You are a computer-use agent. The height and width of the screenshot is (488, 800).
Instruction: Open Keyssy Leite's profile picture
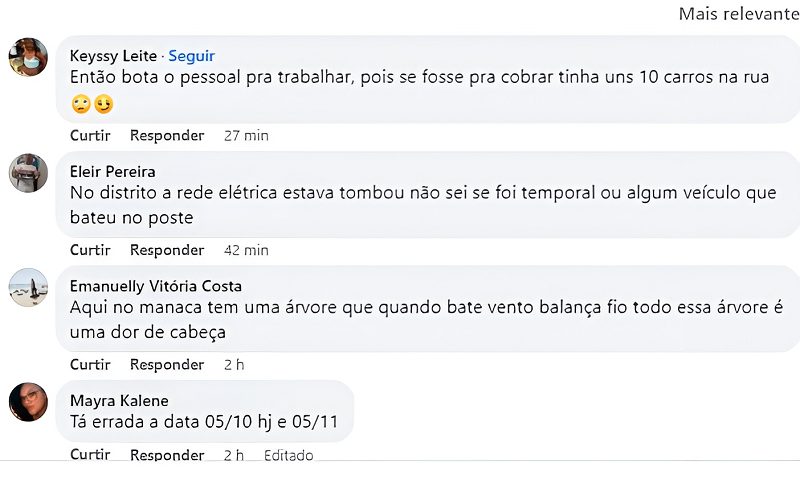pos(28,57)
